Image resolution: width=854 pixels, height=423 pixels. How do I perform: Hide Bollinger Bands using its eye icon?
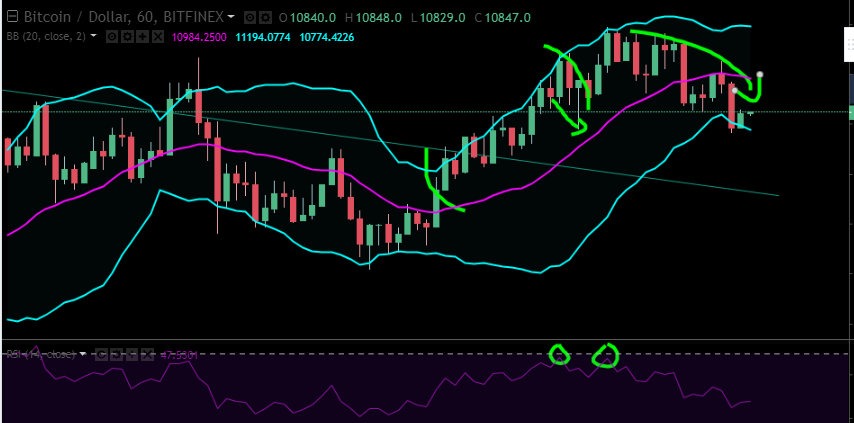coord(112,37)
